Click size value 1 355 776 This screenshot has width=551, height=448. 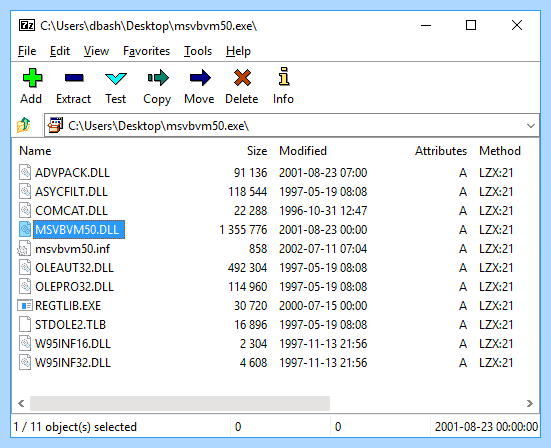243,229
